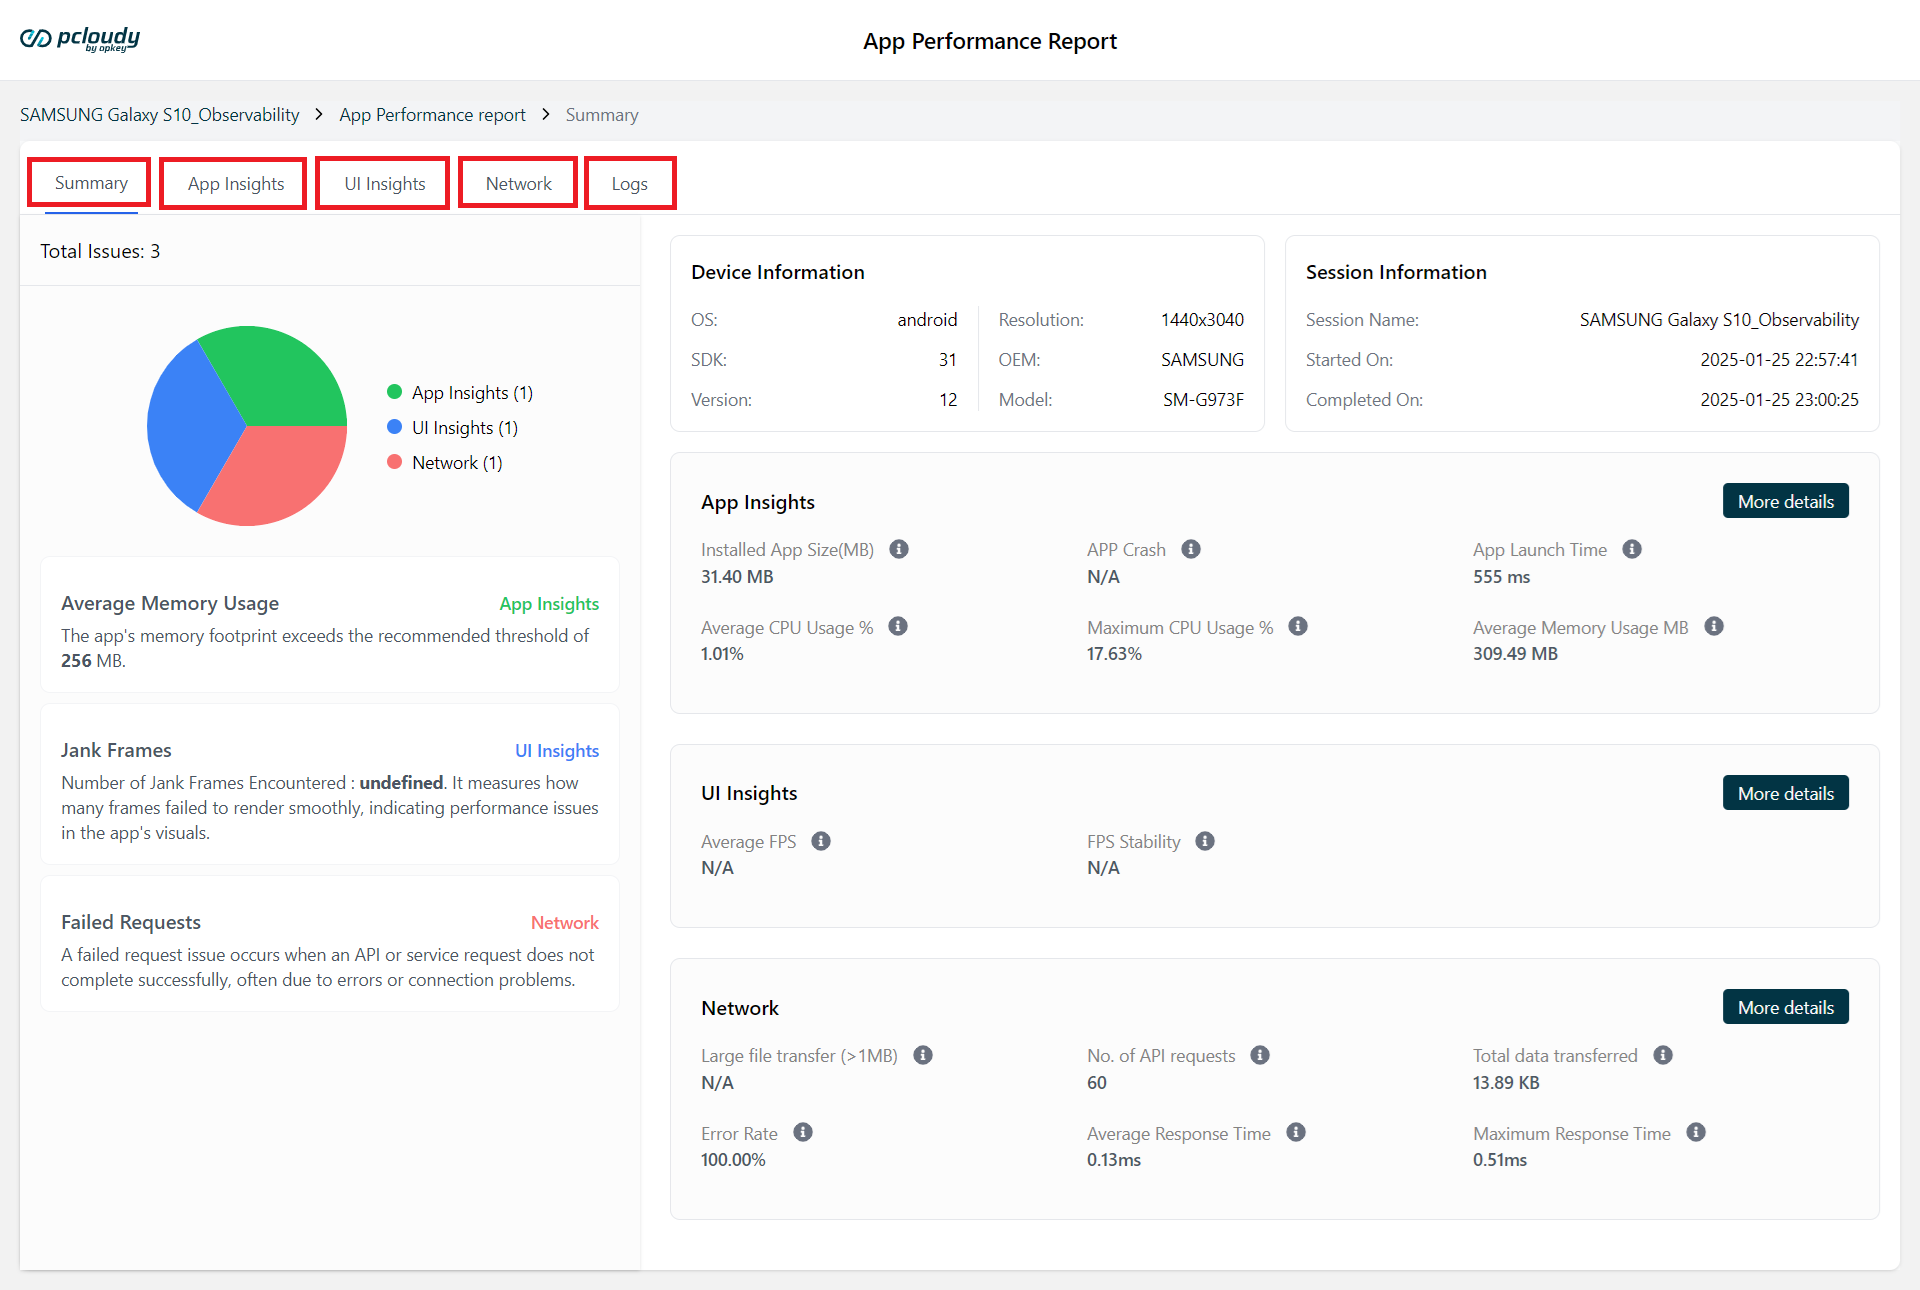1920x1290 pixels.
Task: Toggle UI Insights legend entry in chart
Action: (453, 427)
